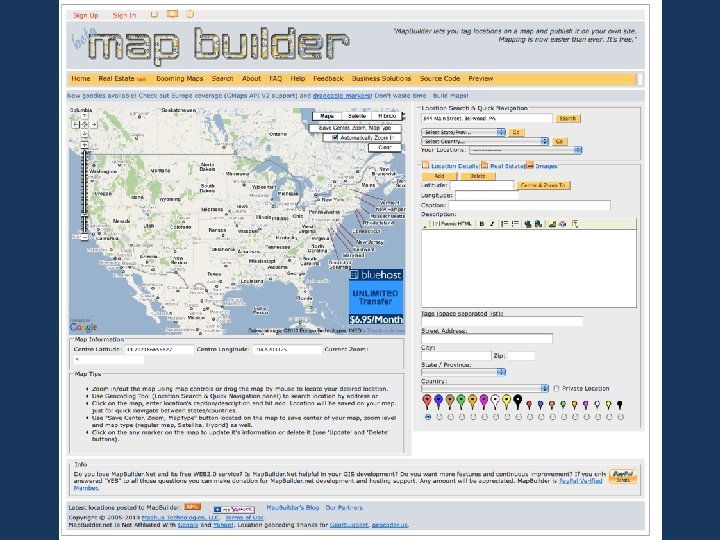720x540 pixels.
Task: Click the insert link icon in description editor
Action: (x=528, y=224)
